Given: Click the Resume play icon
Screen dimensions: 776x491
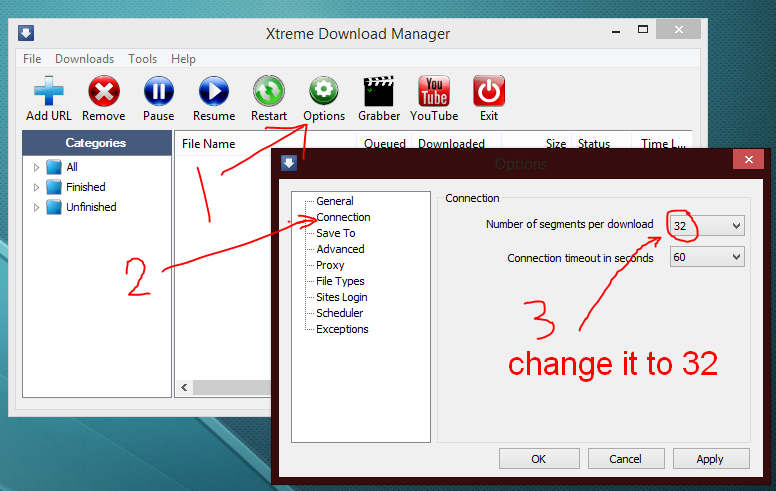Looking at the screenshot, I should [214, 91].
